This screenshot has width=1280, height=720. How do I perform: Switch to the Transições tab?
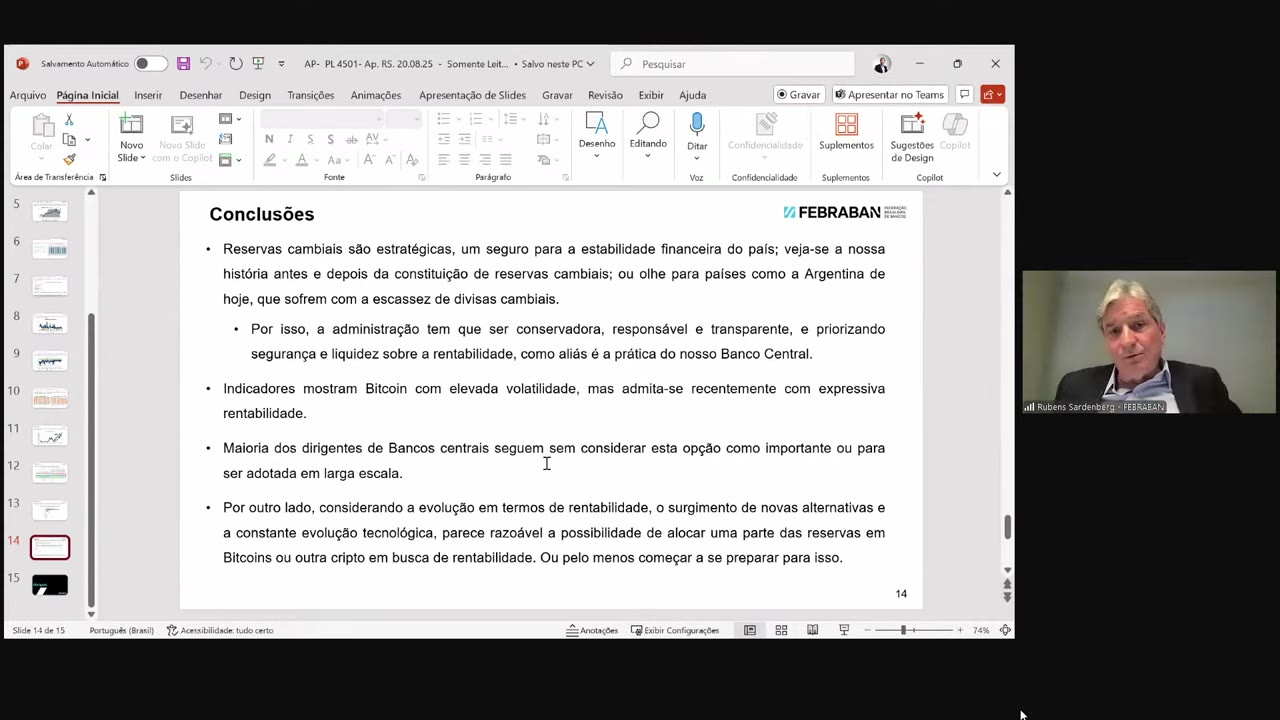point(311,95)
